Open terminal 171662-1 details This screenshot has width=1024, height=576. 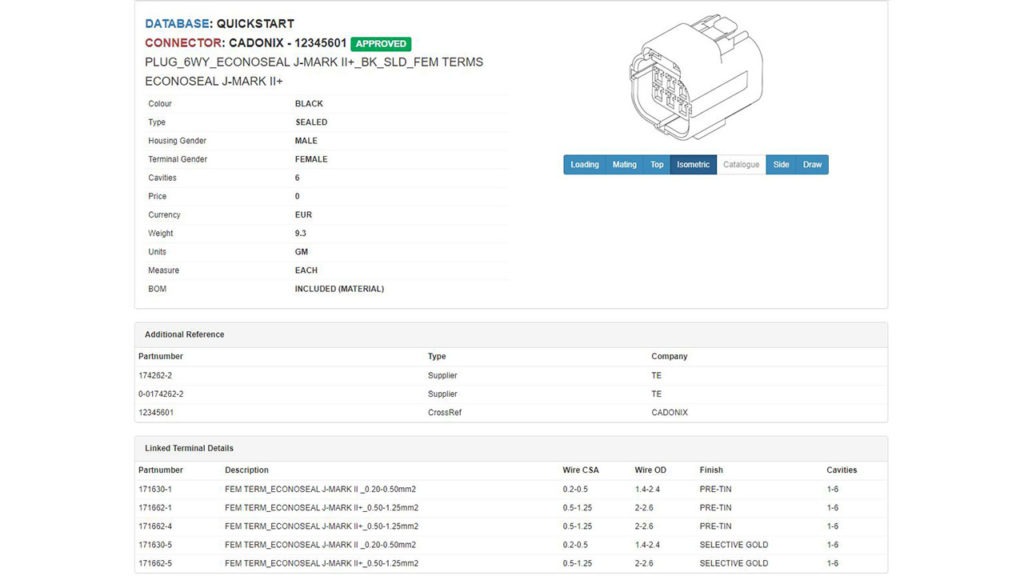(x=155, y=507)
